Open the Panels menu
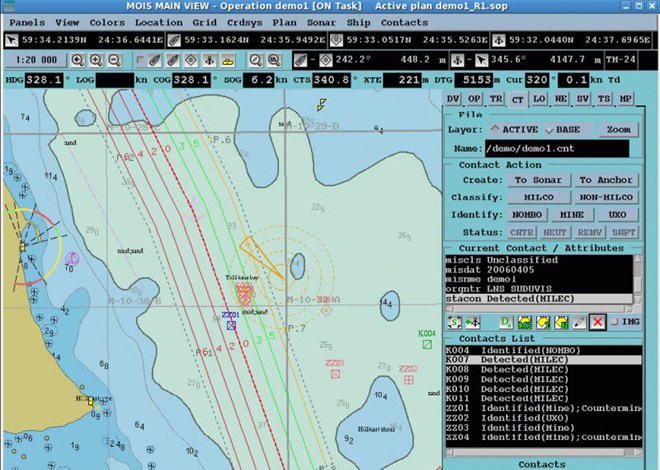 coord(27,23)
